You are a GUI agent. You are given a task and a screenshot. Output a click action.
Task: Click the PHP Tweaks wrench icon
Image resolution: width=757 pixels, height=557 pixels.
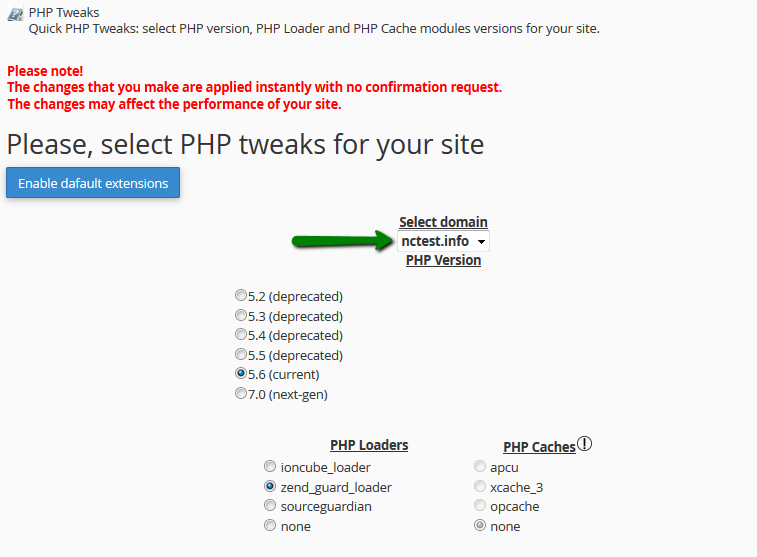pos(15,14)
